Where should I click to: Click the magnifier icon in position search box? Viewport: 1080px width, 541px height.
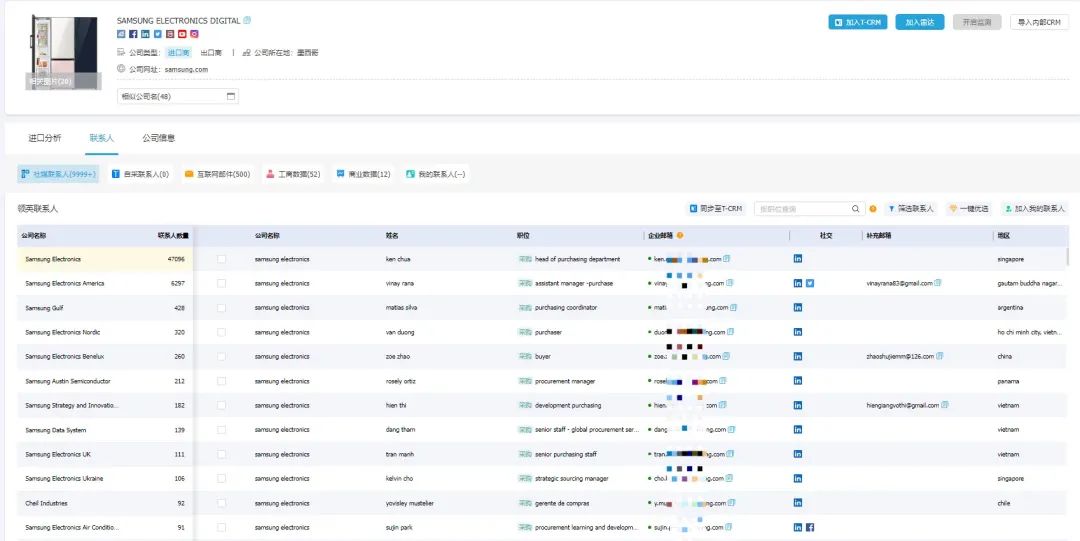coord(856,209)
